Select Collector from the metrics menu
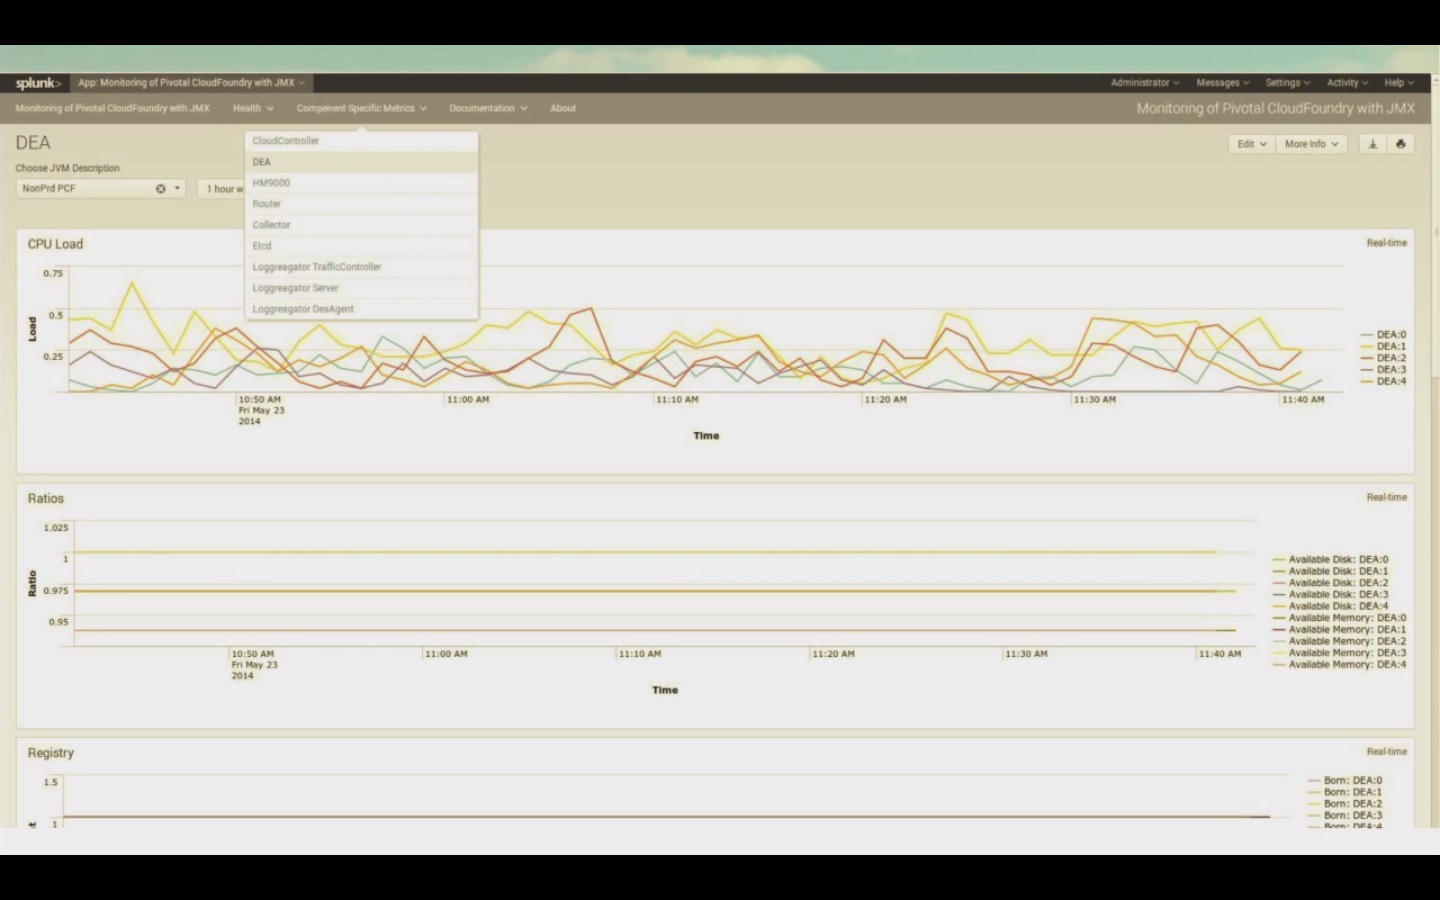1440x900 pixels. pos(361,225)
